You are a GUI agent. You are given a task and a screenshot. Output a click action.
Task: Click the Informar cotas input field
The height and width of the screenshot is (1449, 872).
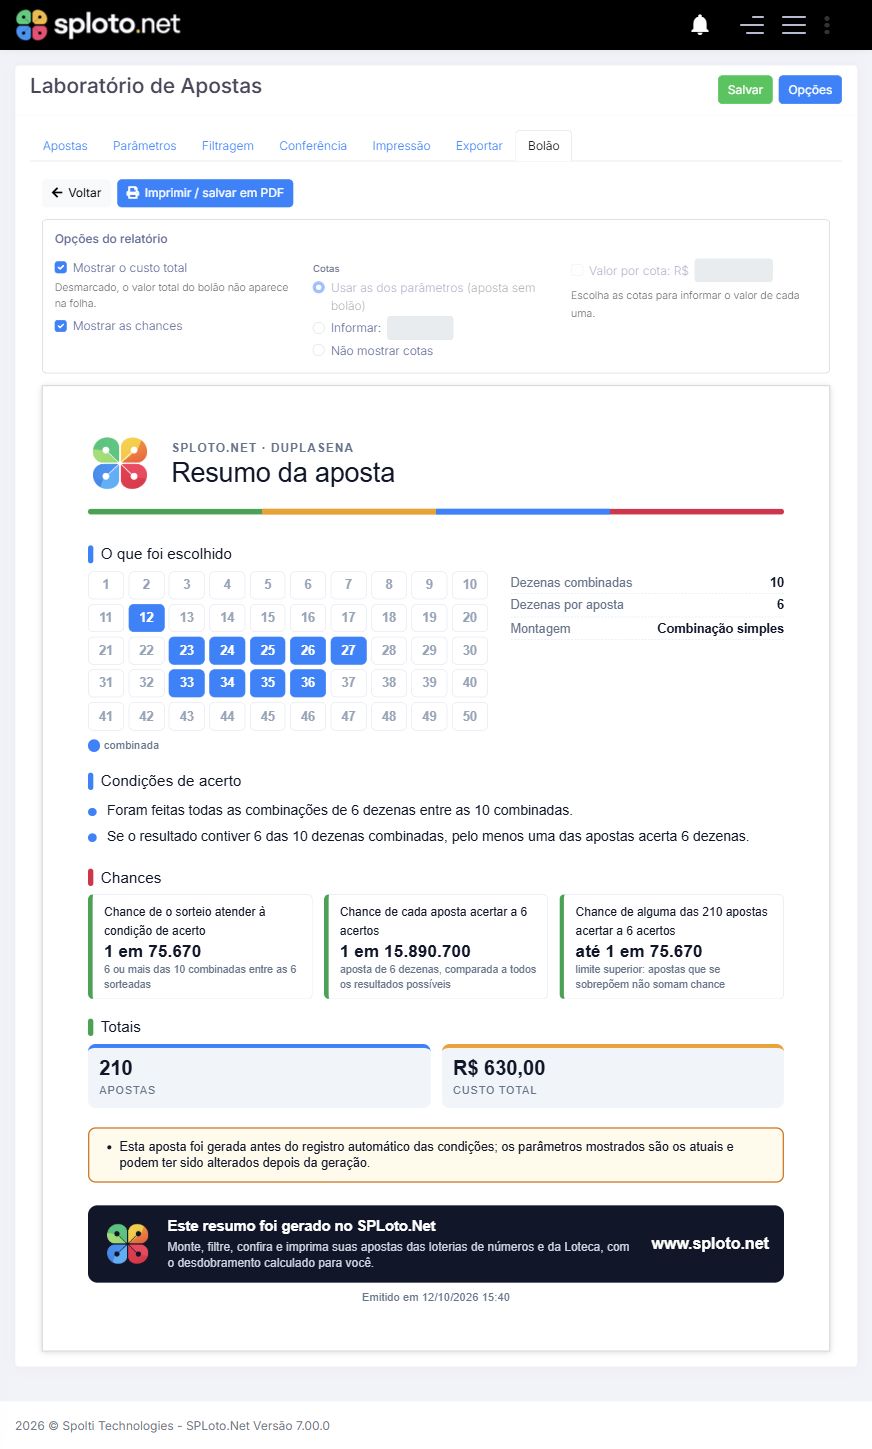(420, 328)
